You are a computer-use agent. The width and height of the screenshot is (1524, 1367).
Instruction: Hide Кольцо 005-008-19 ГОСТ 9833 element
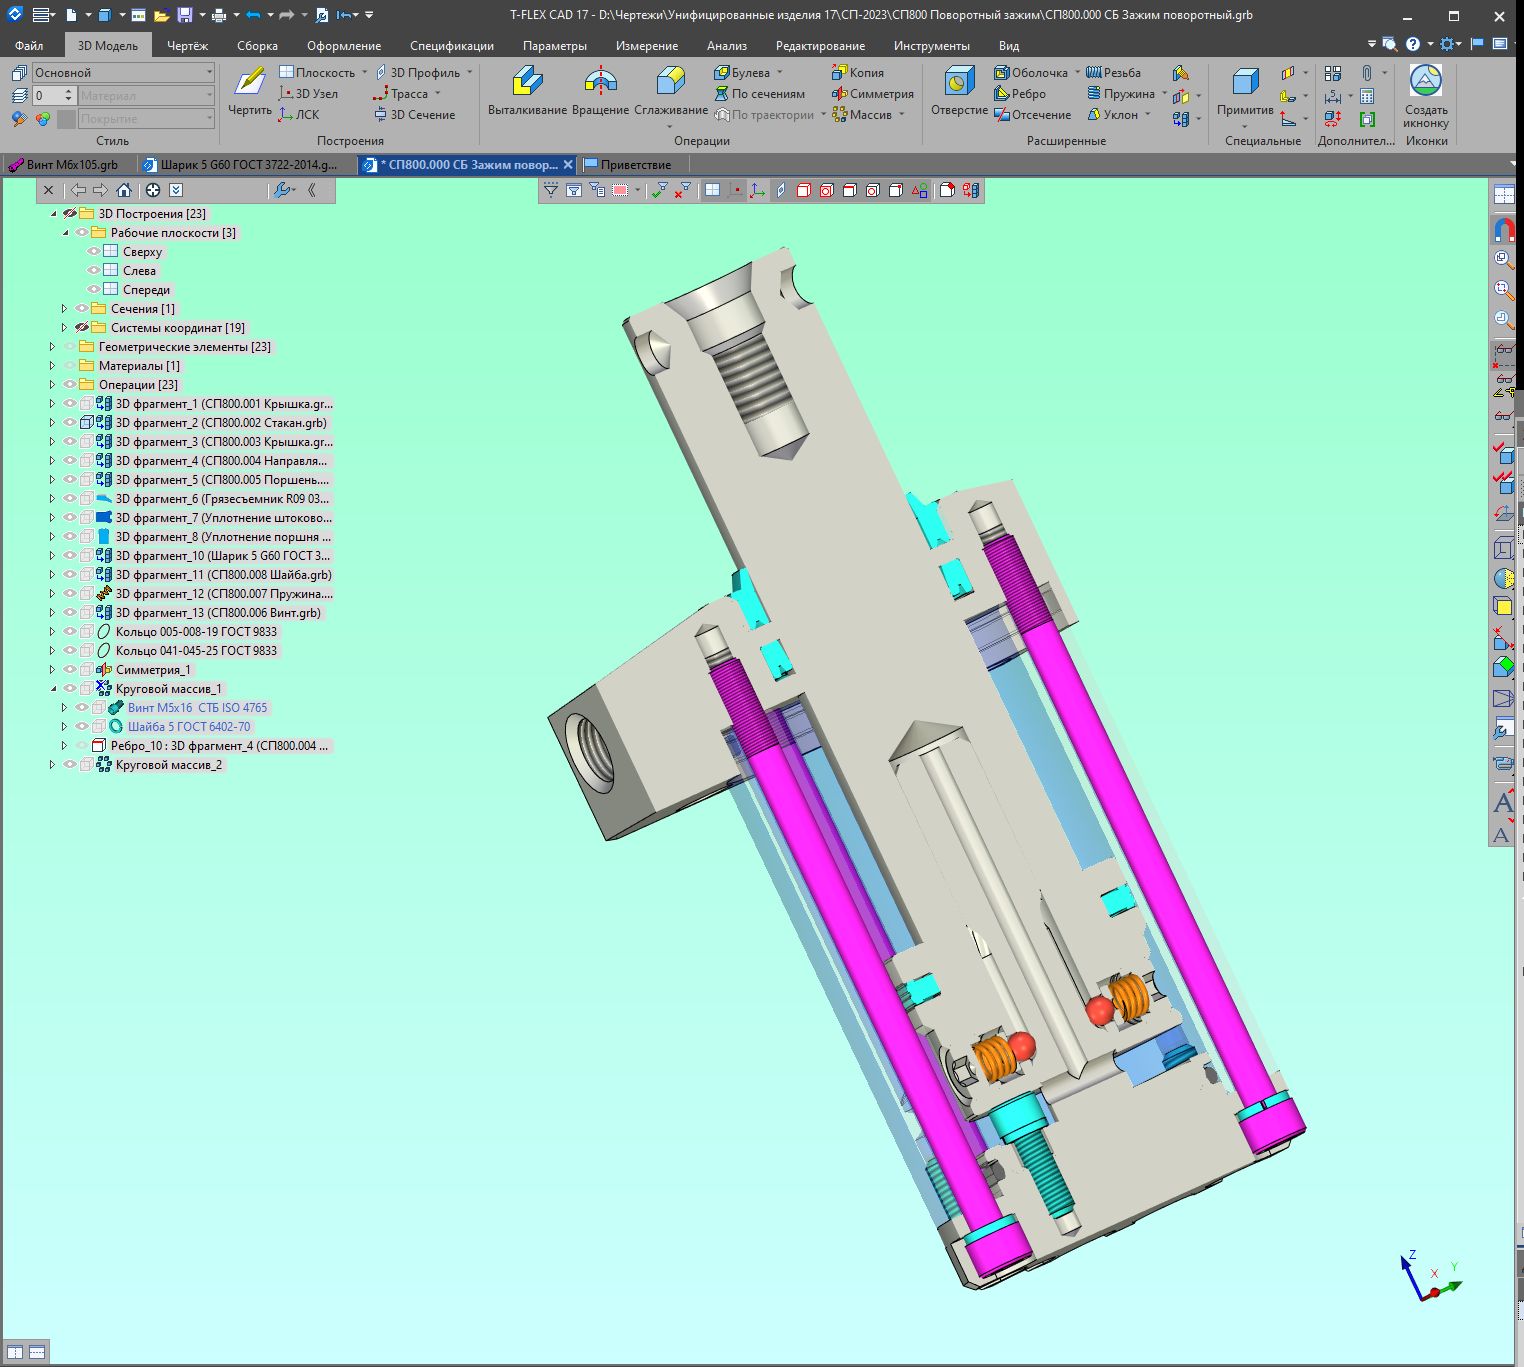click(x=70, y=632)
